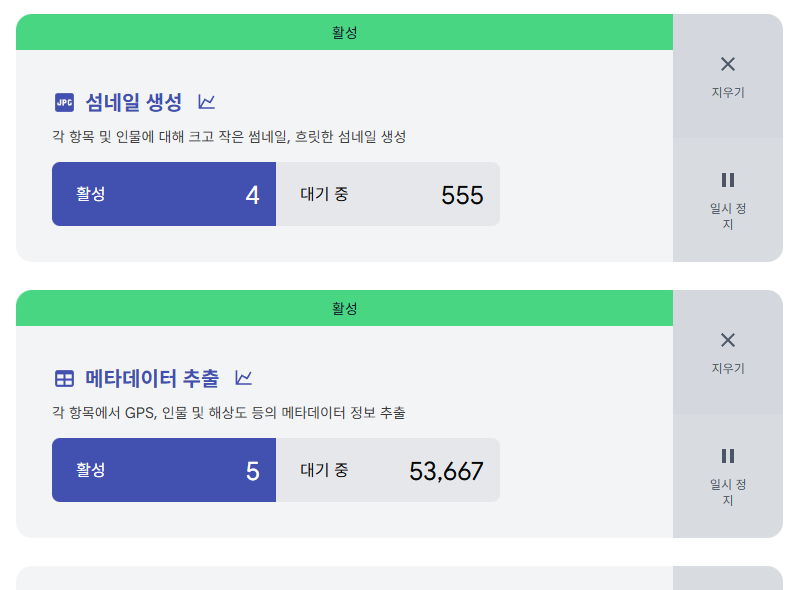Click the green 활성 status bar above 메타데이터 추출
807x590 pixels.
(x=344, y=308)
